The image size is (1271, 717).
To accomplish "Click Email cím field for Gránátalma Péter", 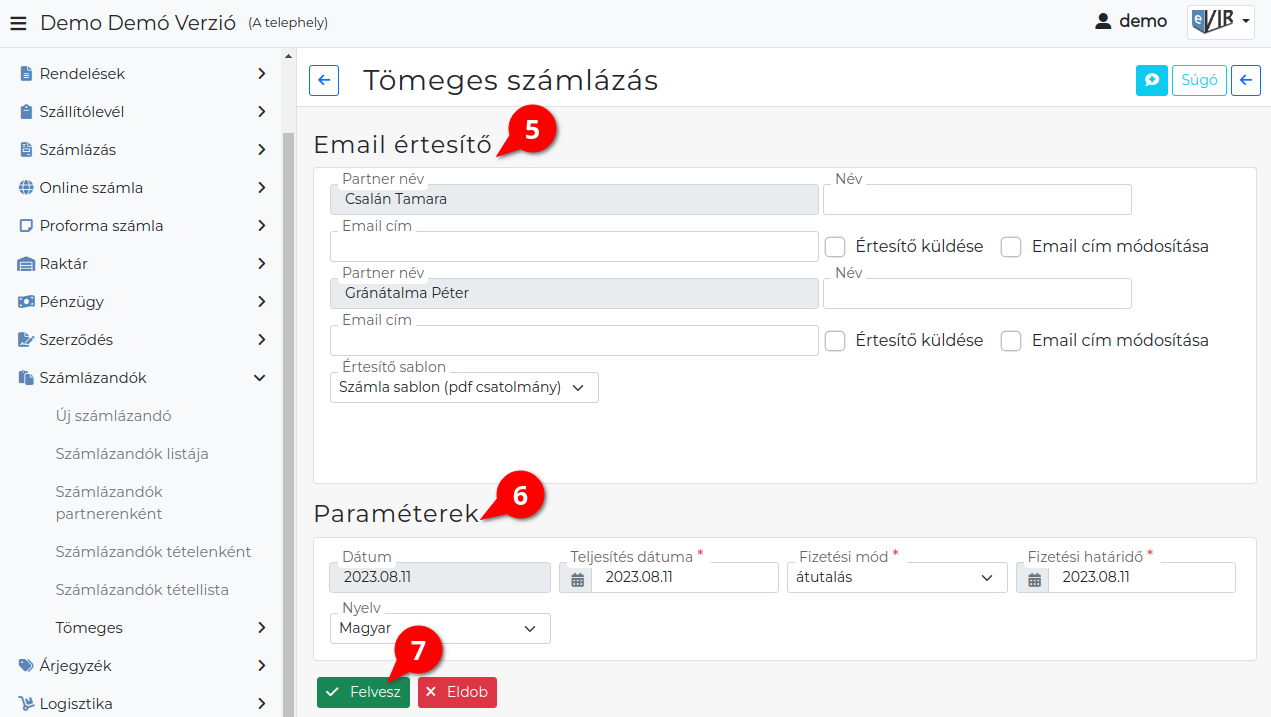I will [574, 341].
